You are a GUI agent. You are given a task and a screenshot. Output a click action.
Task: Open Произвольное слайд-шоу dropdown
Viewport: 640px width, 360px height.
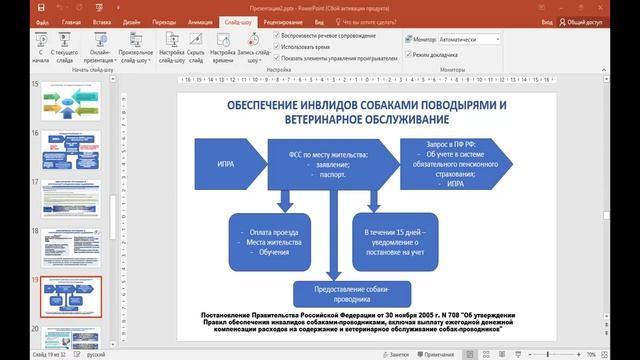point(136,48)
